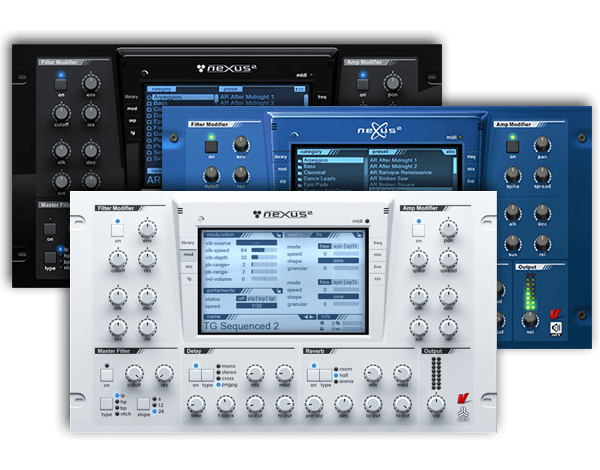Toggle Filter Modifier on button on blue skin

coord(211,147)
